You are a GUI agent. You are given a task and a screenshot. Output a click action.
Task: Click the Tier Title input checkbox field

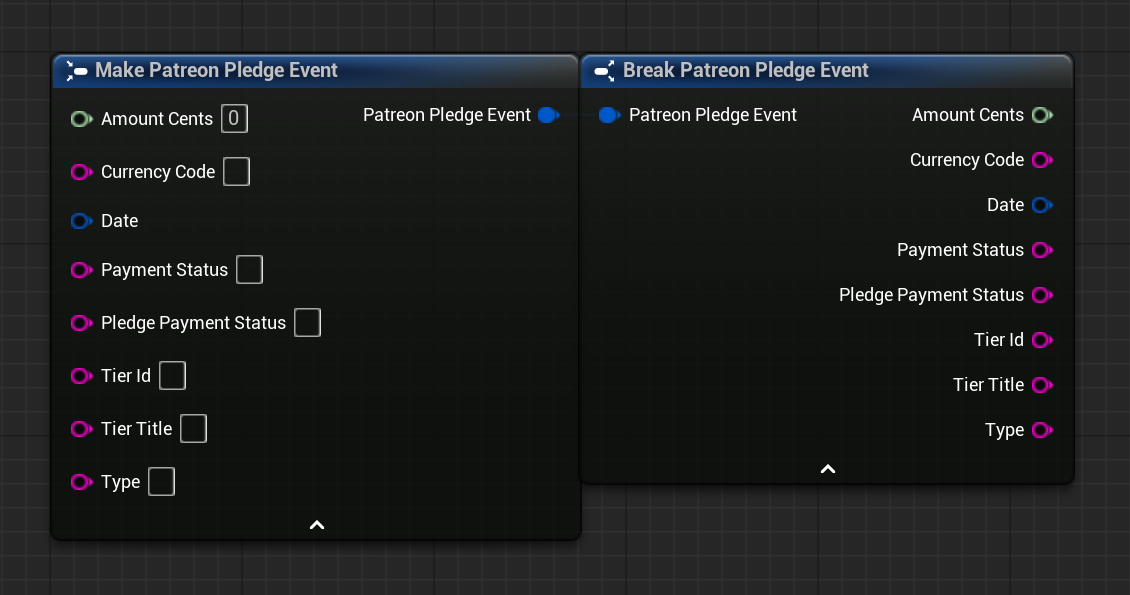click(193, 428)
